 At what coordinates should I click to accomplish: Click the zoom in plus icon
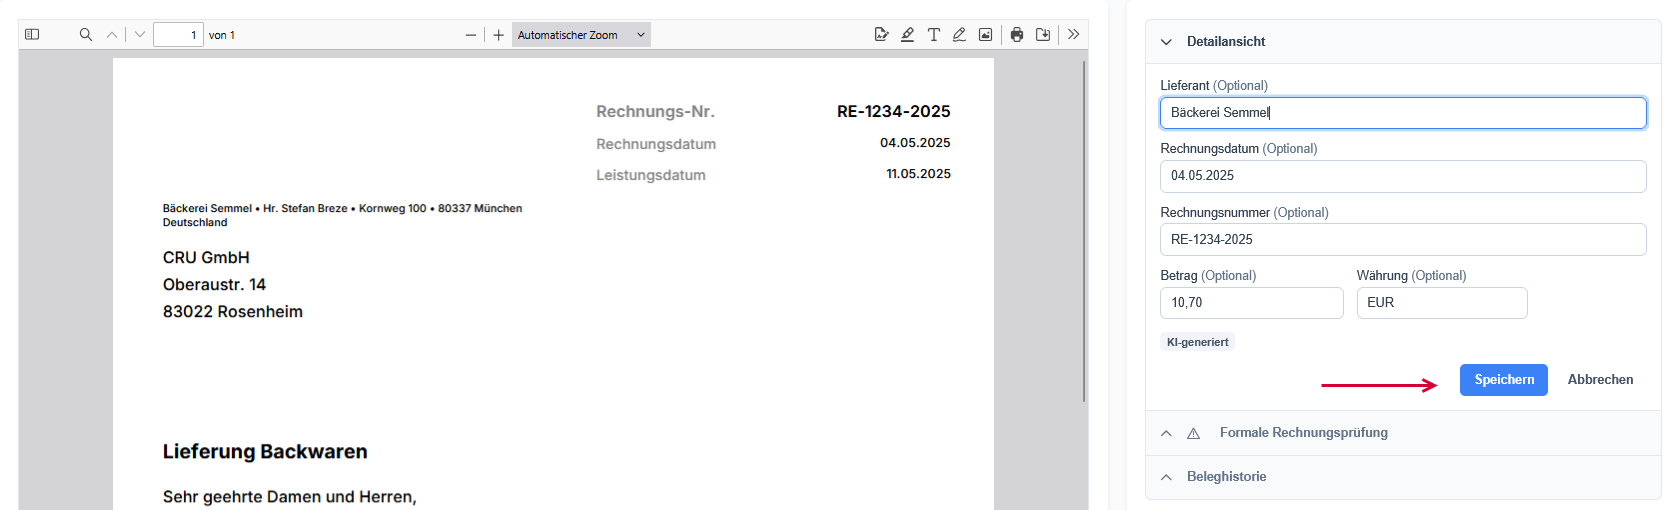pyautogui.click(x=499, y=35)
